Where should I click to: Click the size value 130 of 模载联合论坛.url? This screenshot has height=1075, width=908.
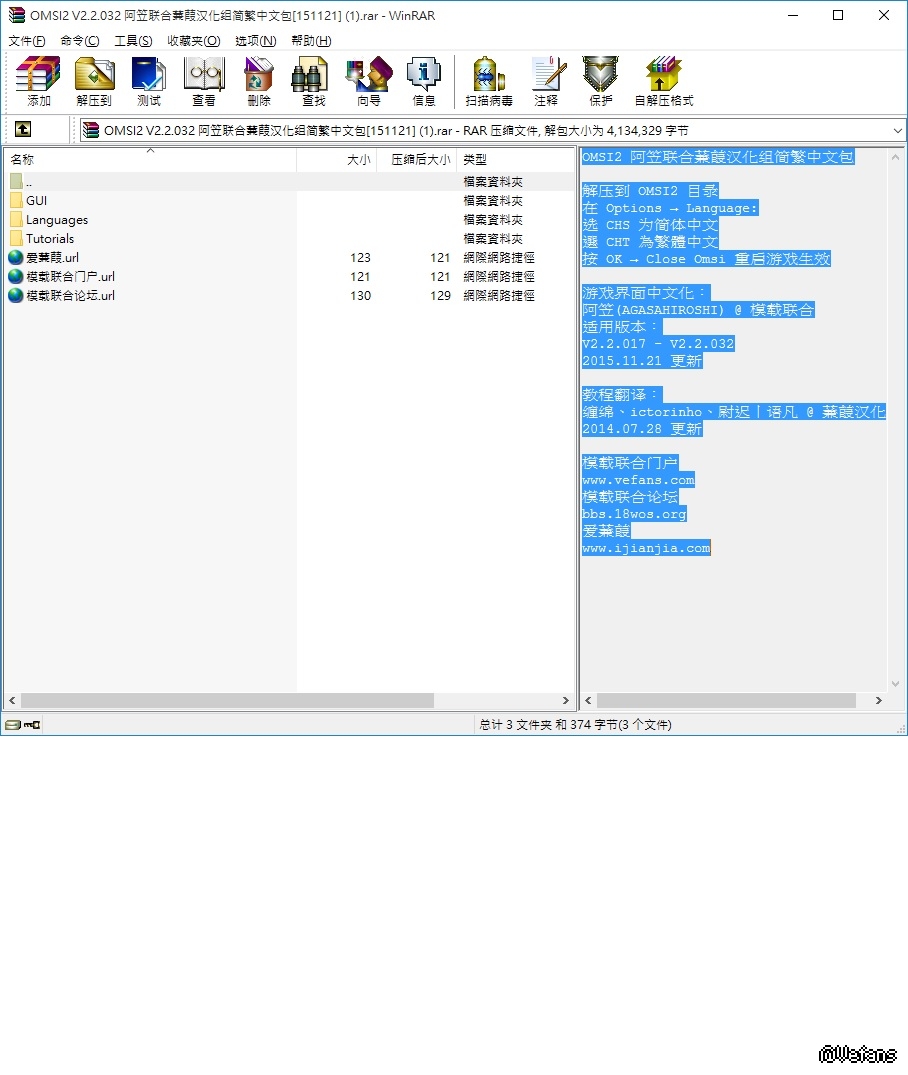point(360,295)
